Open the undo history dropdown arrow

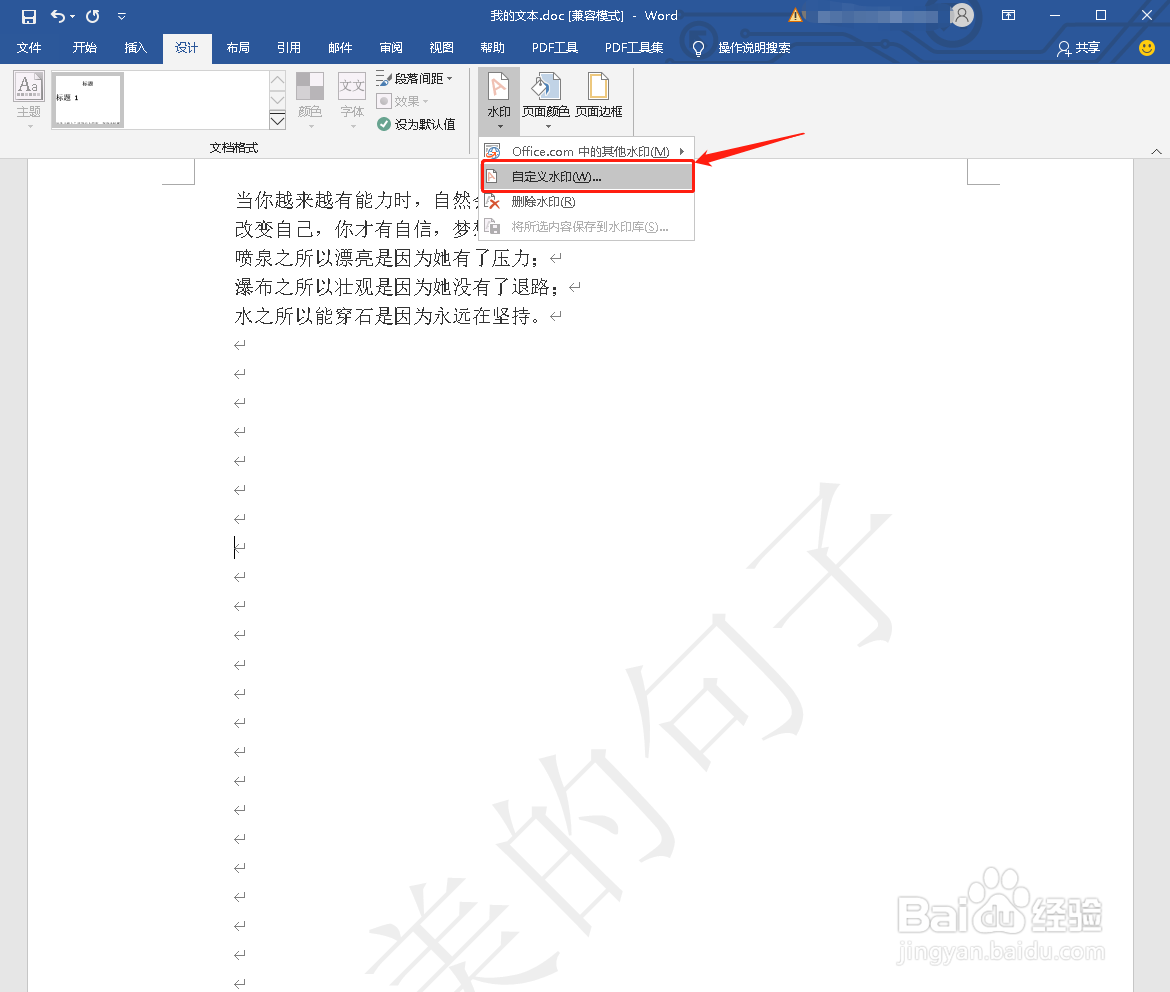point(72,16)
